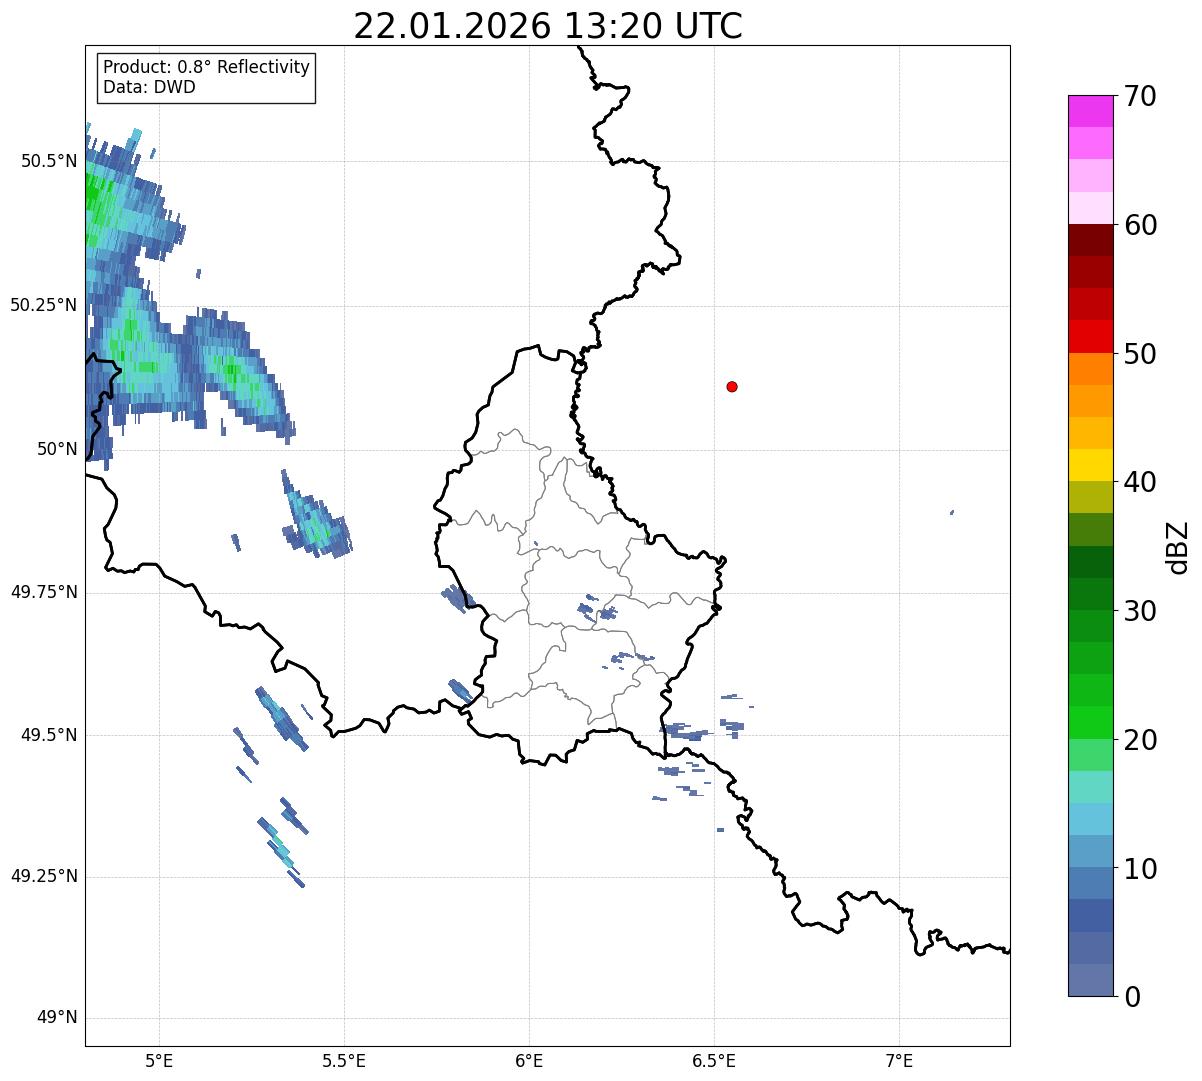The width and height of the screenshot is (1202, 1081).
Task: Click the longitude label "7°E"
Action: [899, 1061]
